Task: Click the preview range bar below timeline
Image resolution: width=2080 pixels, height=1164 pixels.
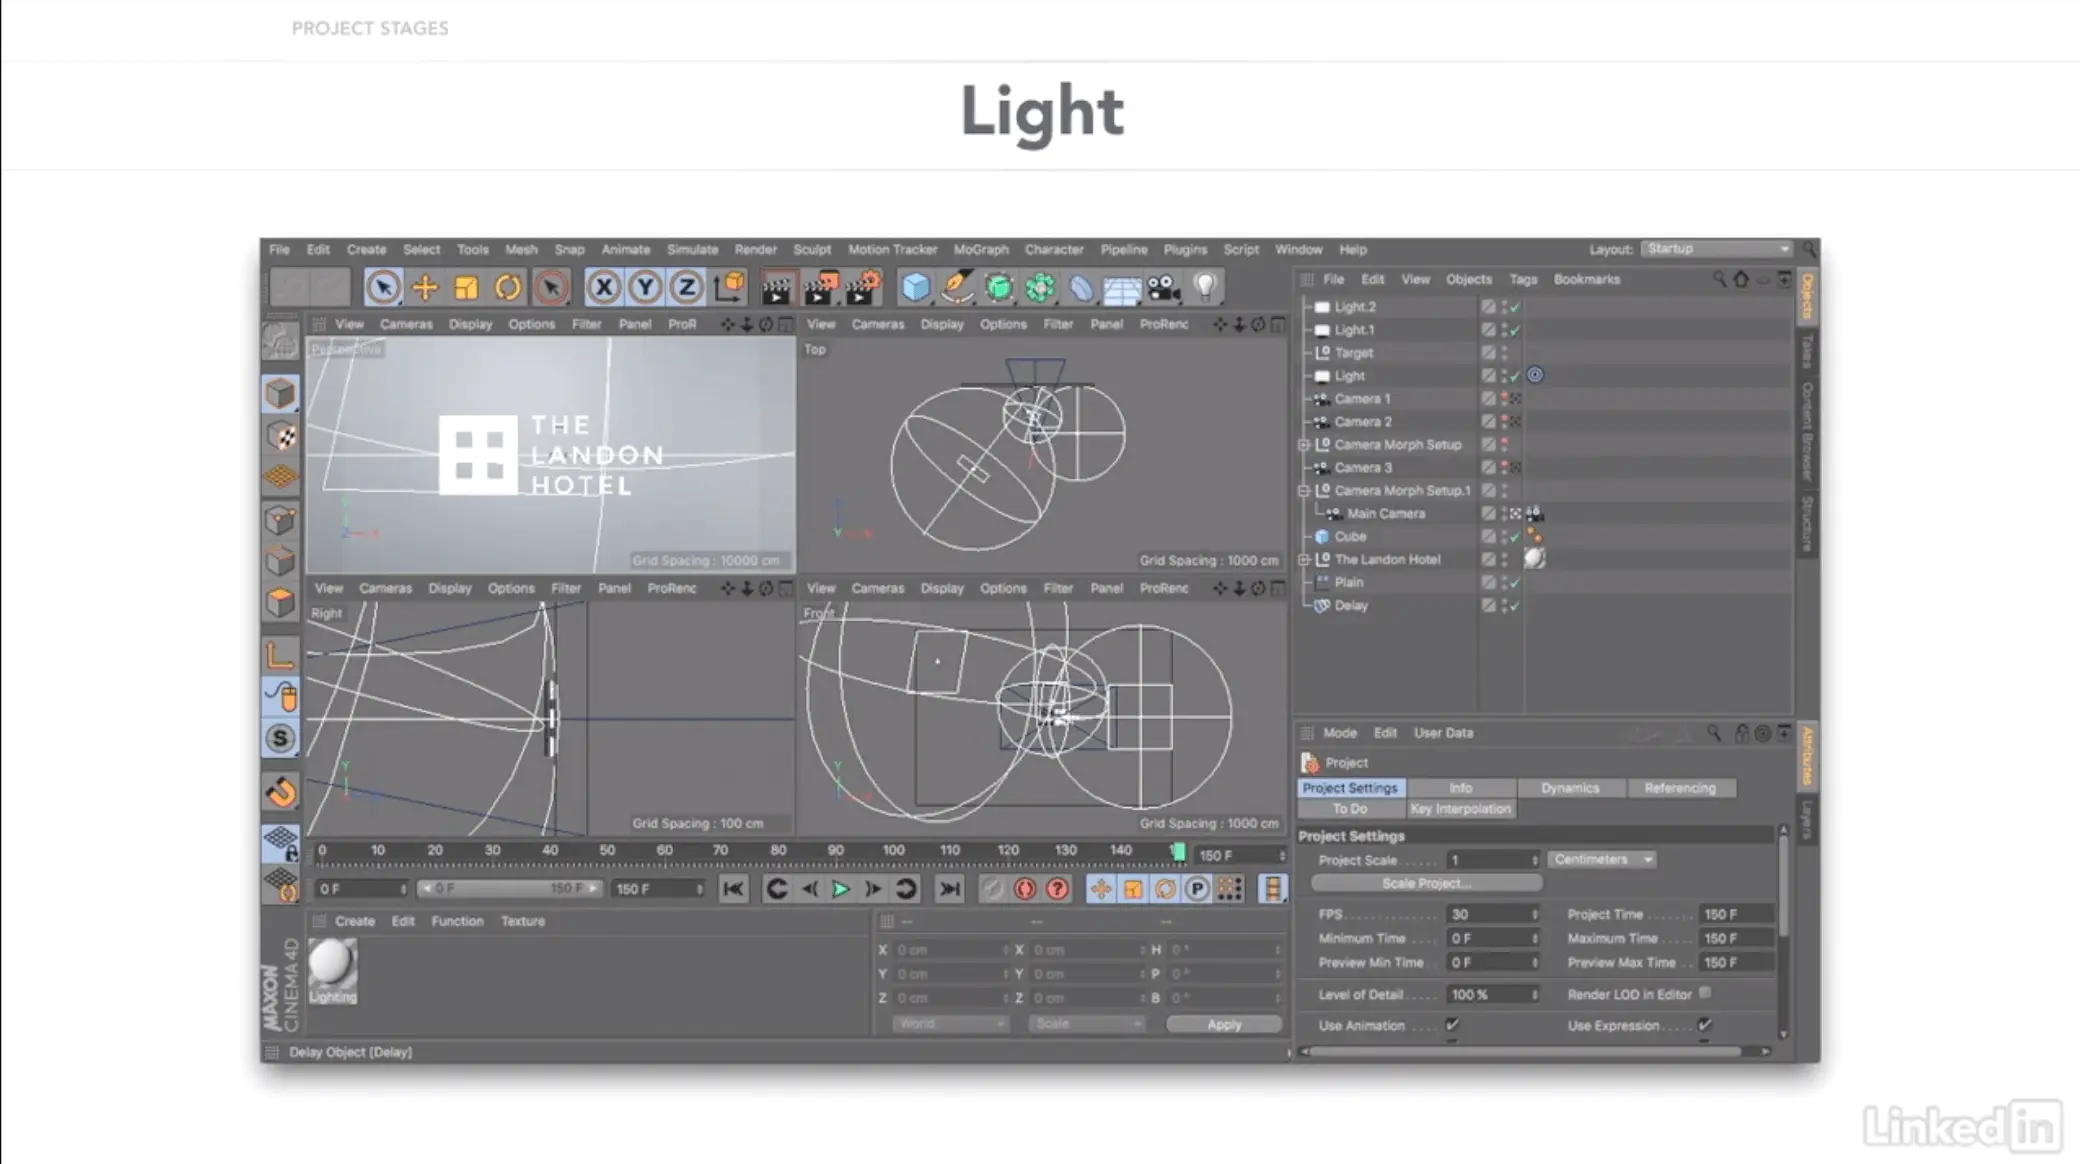Action: pyautogui.click(x=510, y=889)
